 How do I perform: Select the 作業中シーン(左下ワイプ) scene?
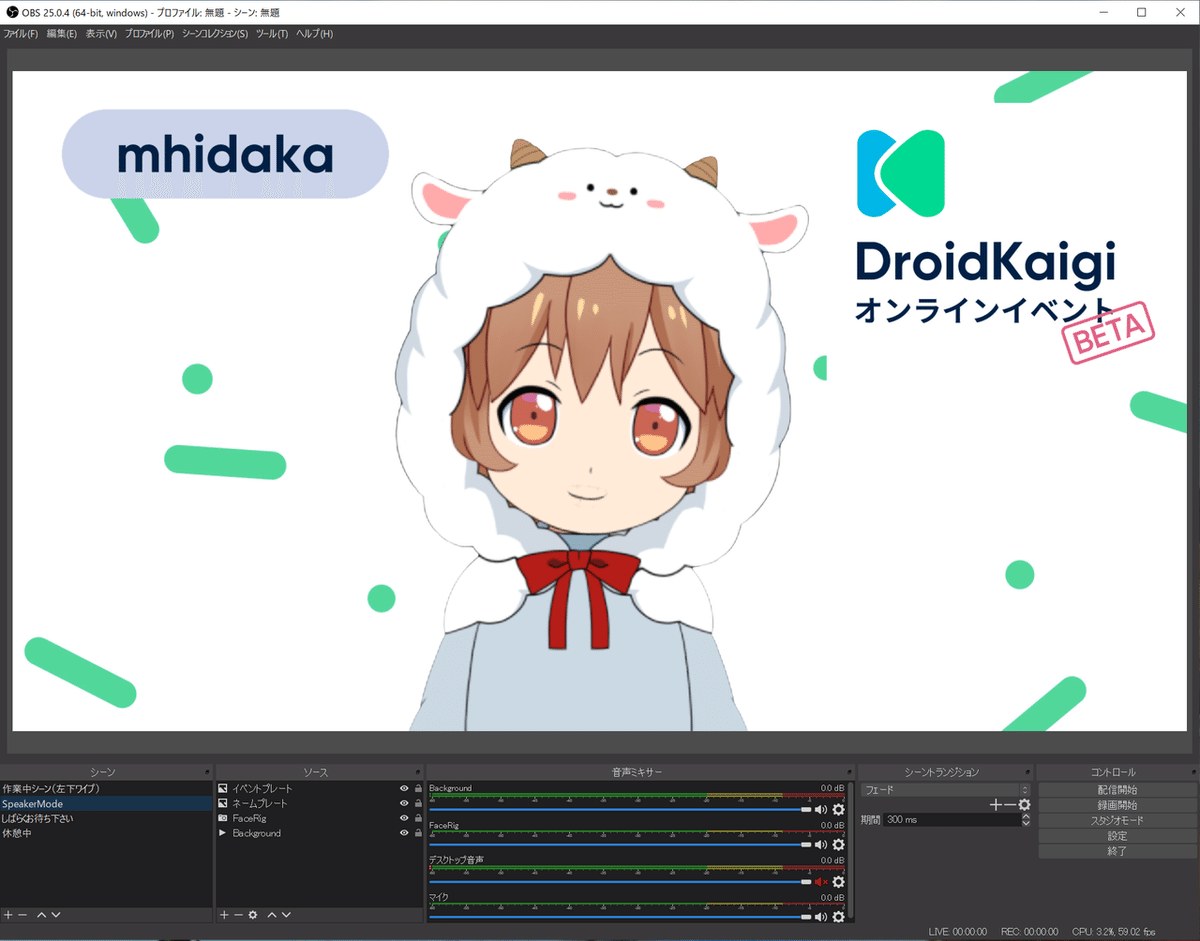coord(106,788)
